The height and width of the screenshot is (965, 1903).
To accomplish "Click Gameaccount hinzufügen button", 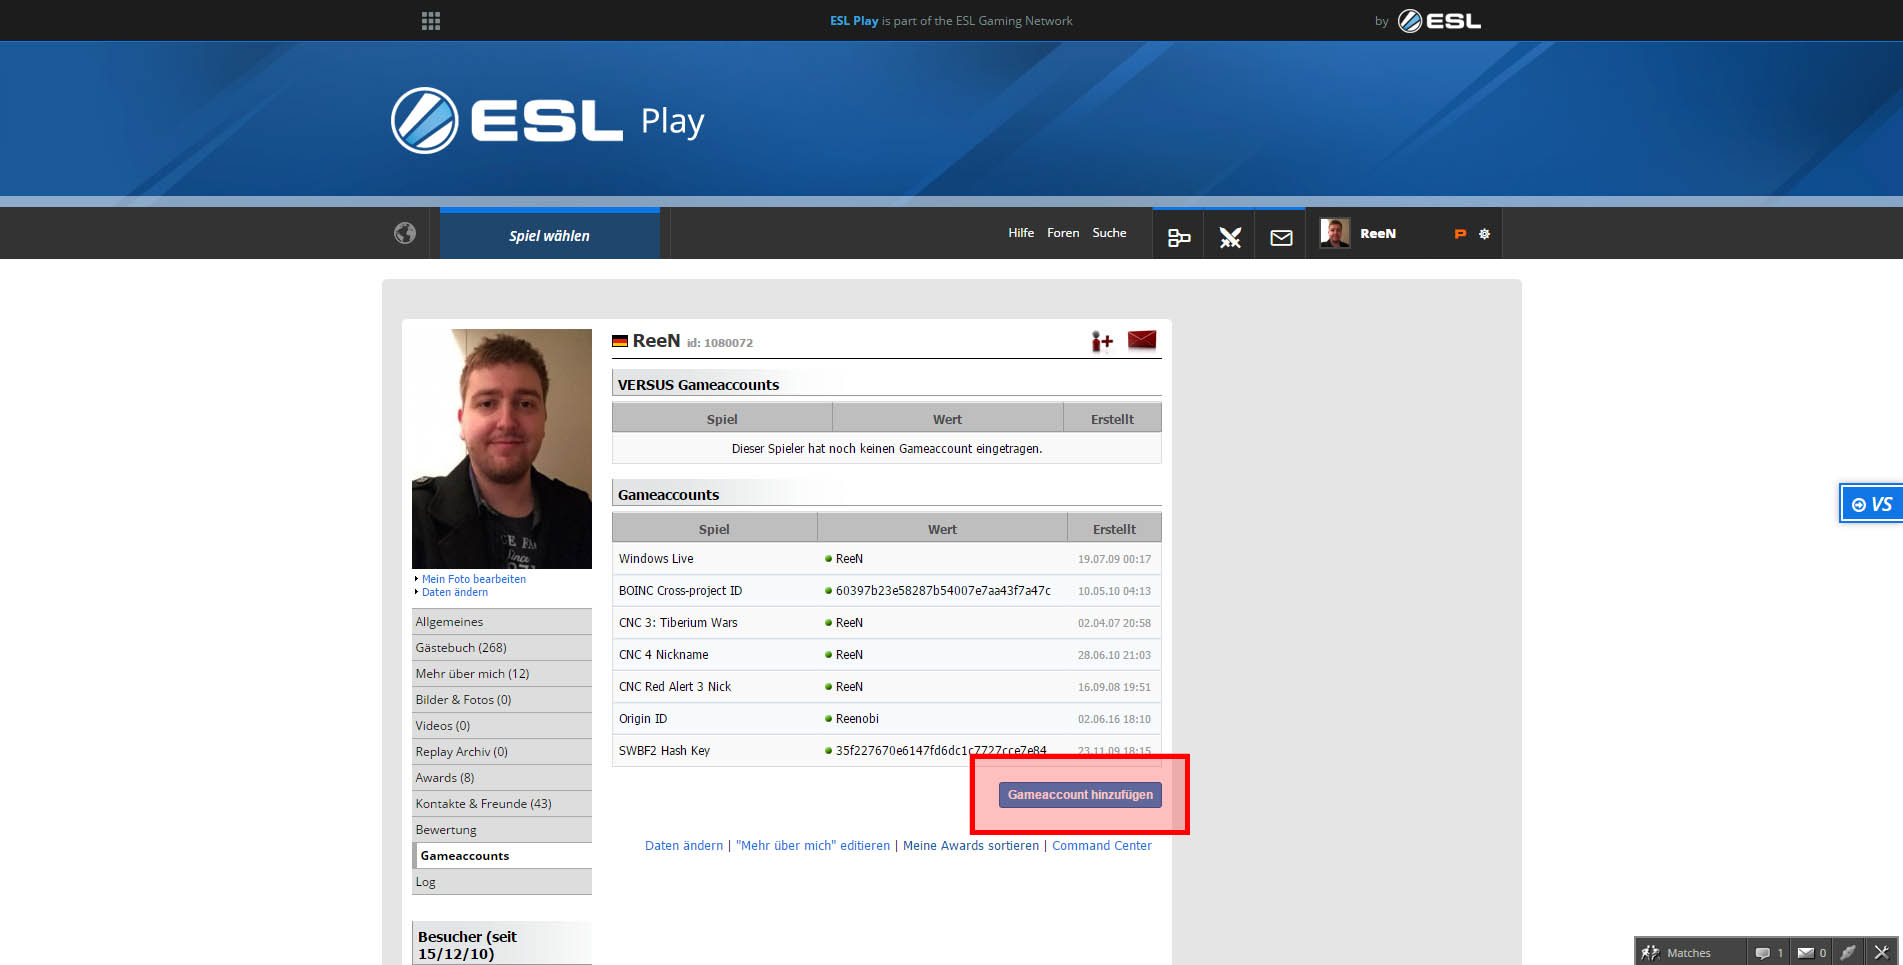I will (1080, 795).
